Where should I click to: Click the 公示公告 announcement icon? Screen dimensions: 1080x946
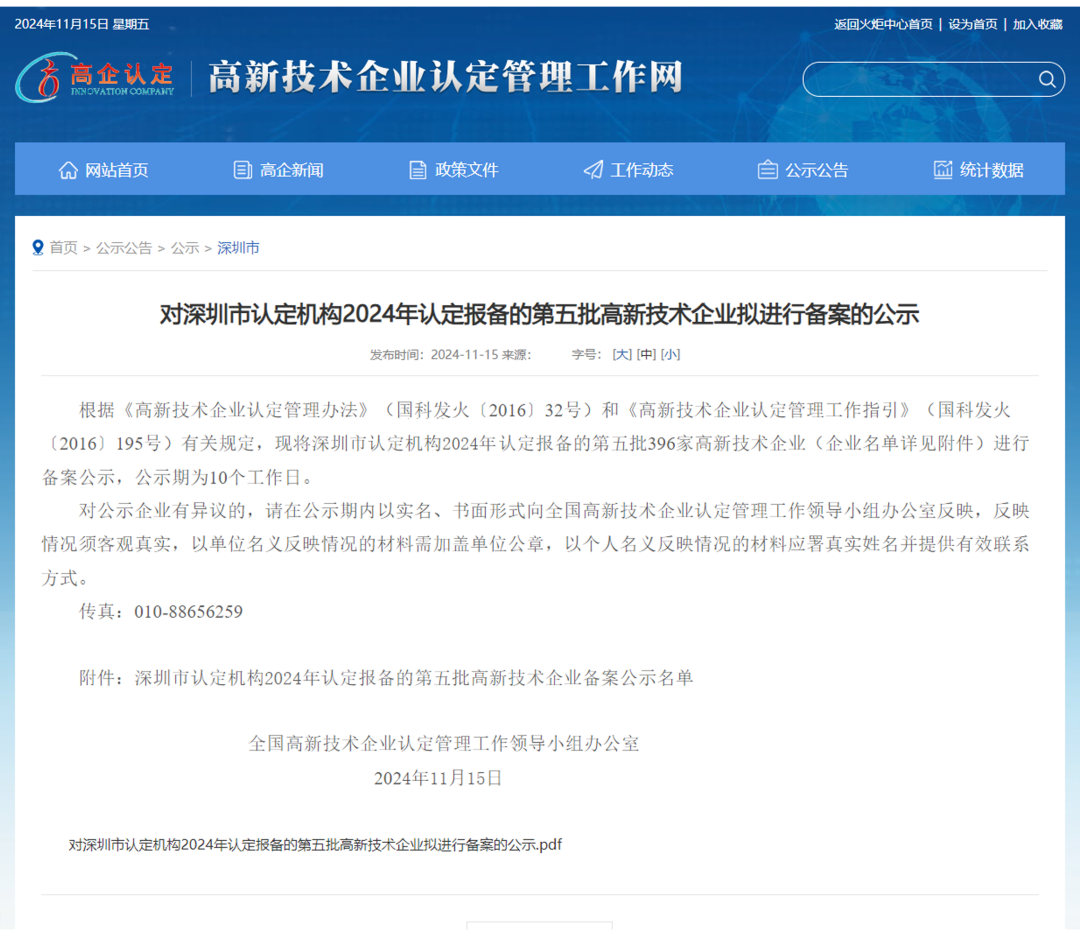[x=768, y=170]
